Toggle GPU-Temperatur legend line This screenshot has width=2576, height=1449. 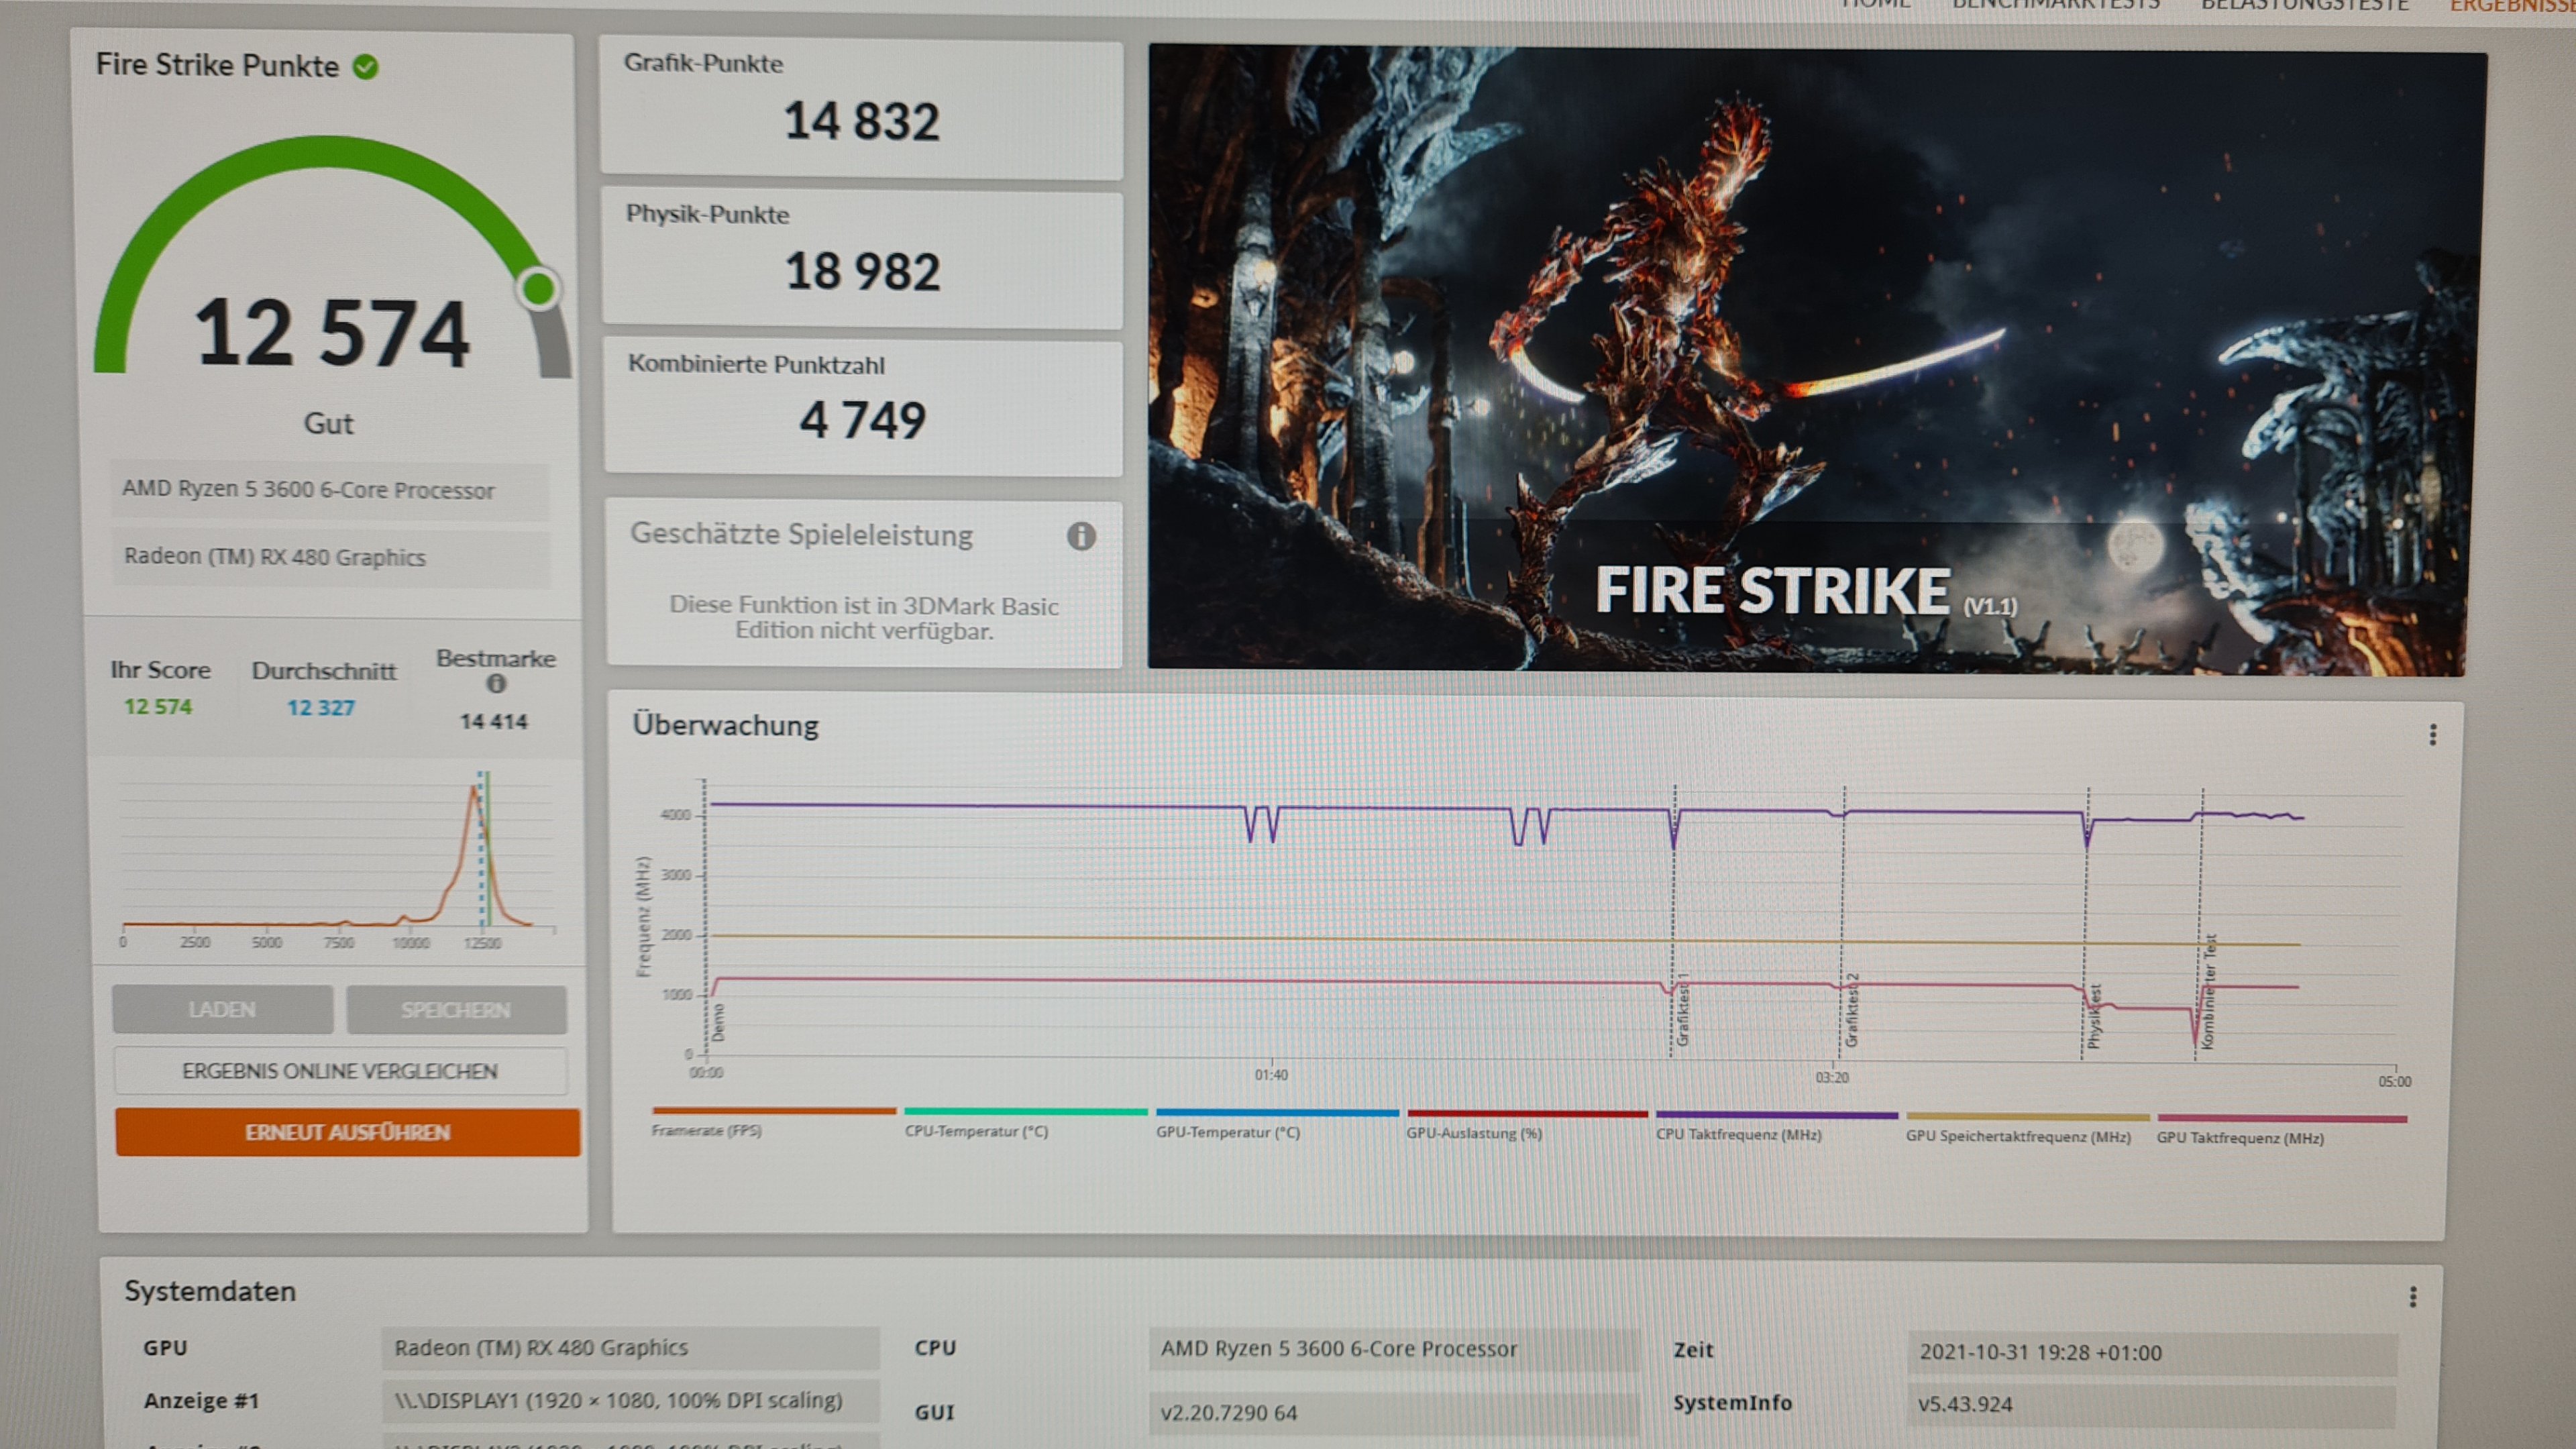coord(1277,1113)
